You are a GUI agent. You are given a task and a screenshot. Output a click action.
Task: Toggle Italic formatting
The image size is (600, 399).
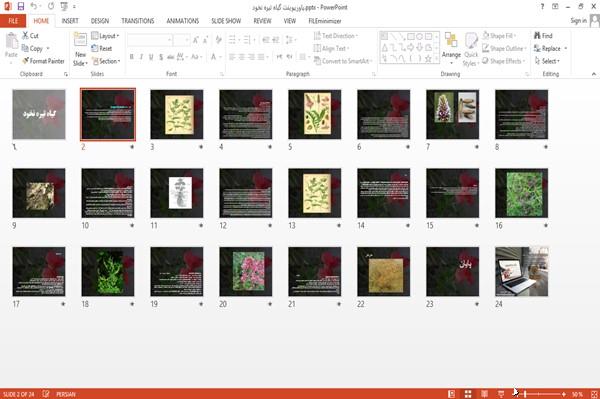point(141,57)
